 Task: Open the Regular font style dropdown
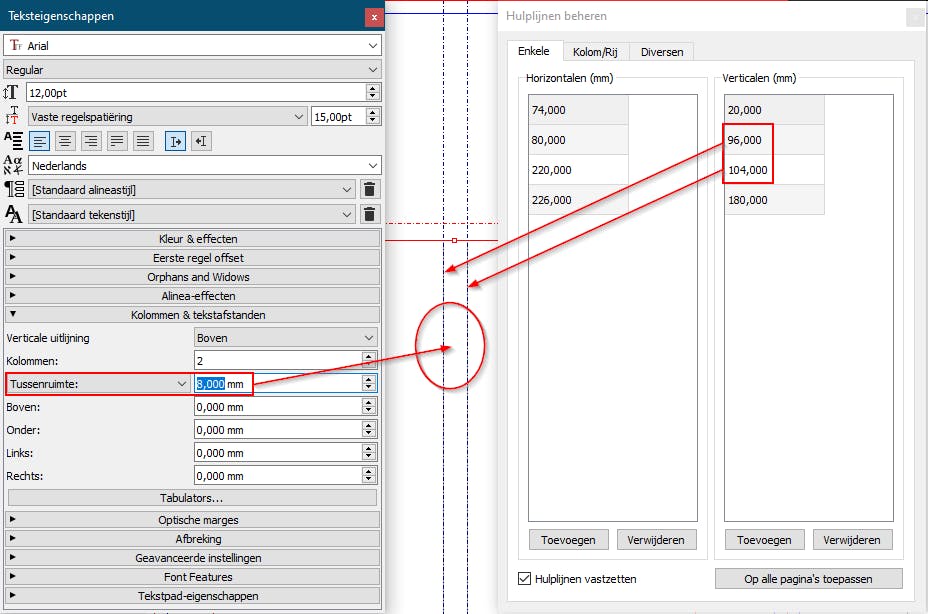tap(192, 70)
